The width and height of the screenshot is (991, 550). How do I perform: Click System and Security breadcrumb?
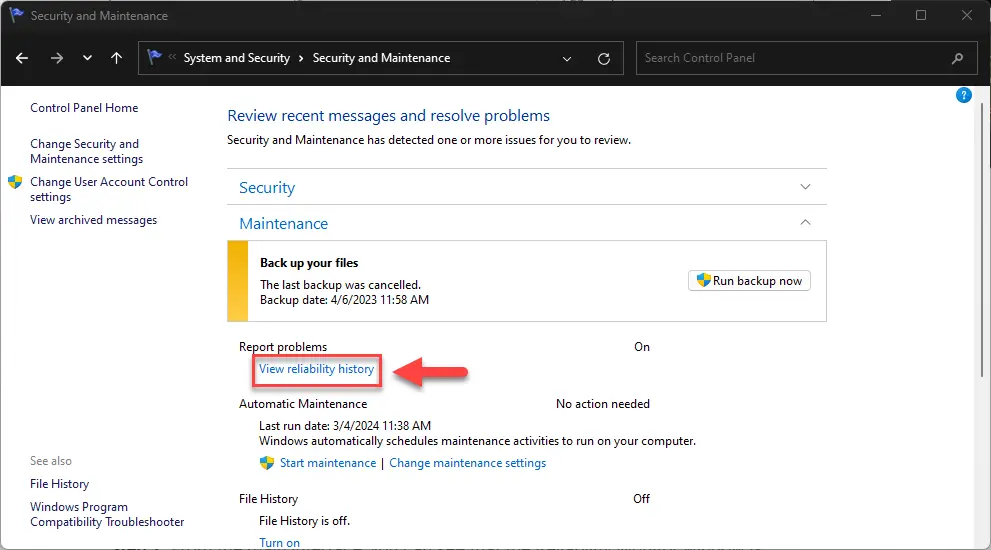(x=236, y=58)
